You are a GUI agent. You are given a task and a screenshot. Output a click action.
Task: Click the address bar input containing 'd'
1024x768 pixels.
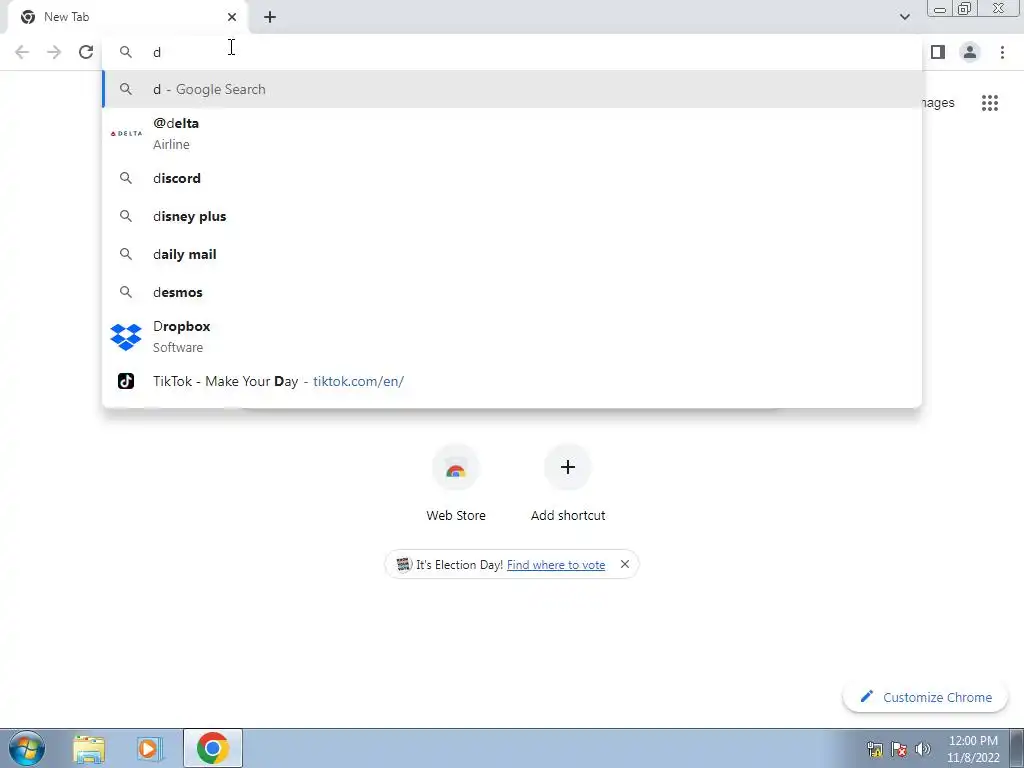point(512,52)
